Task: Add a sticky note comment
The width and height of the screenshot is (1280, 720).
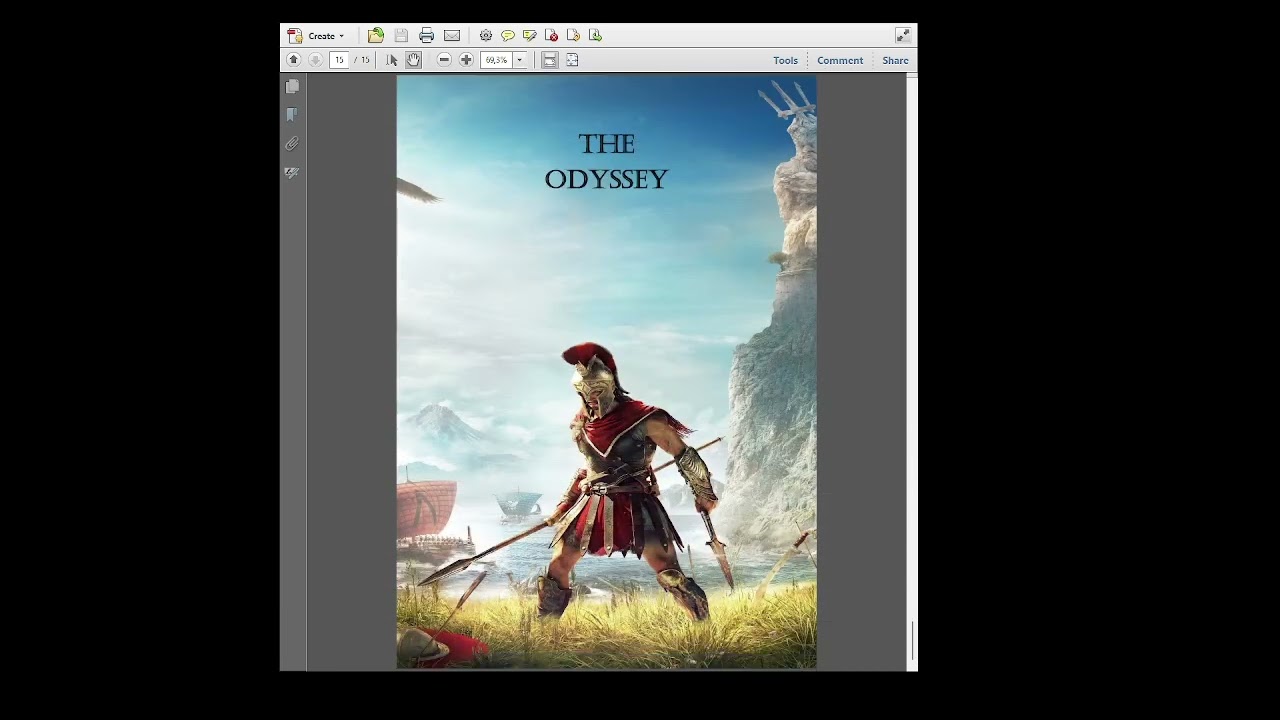Action: [x=508, y=36]
